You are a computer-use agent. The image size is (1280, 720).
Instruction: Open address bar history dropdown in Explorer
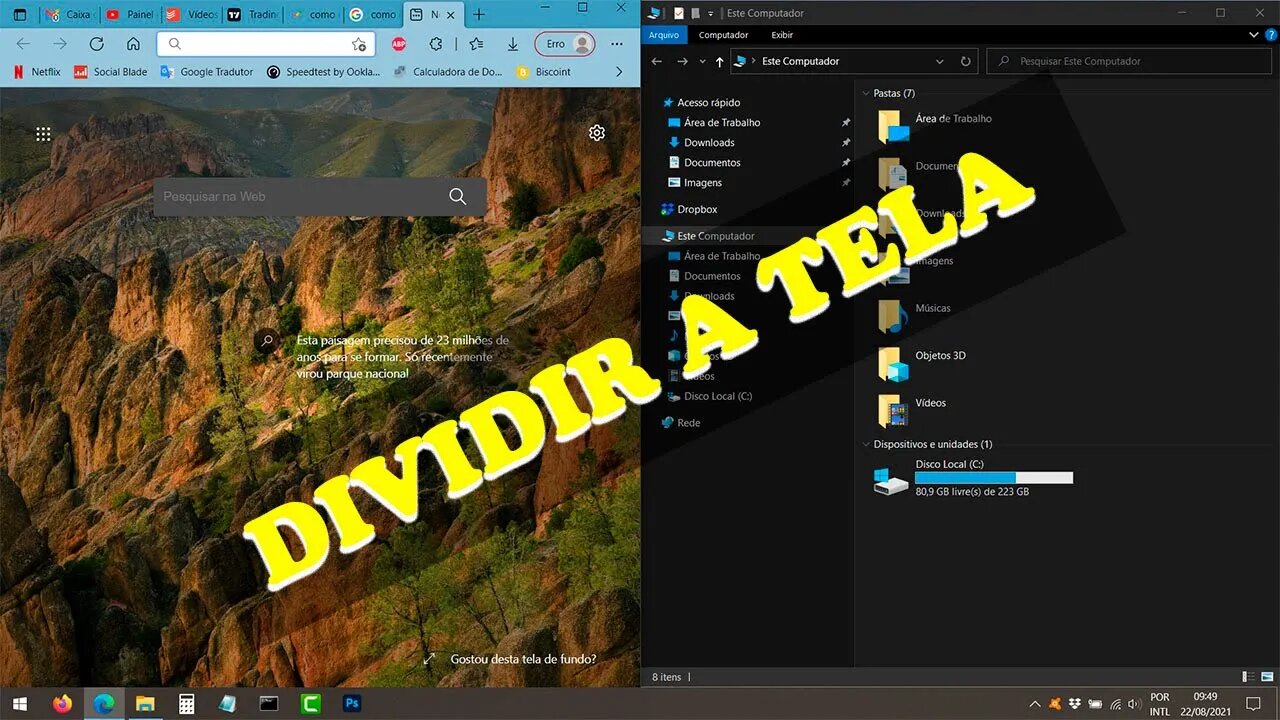(x=939, y=61)
